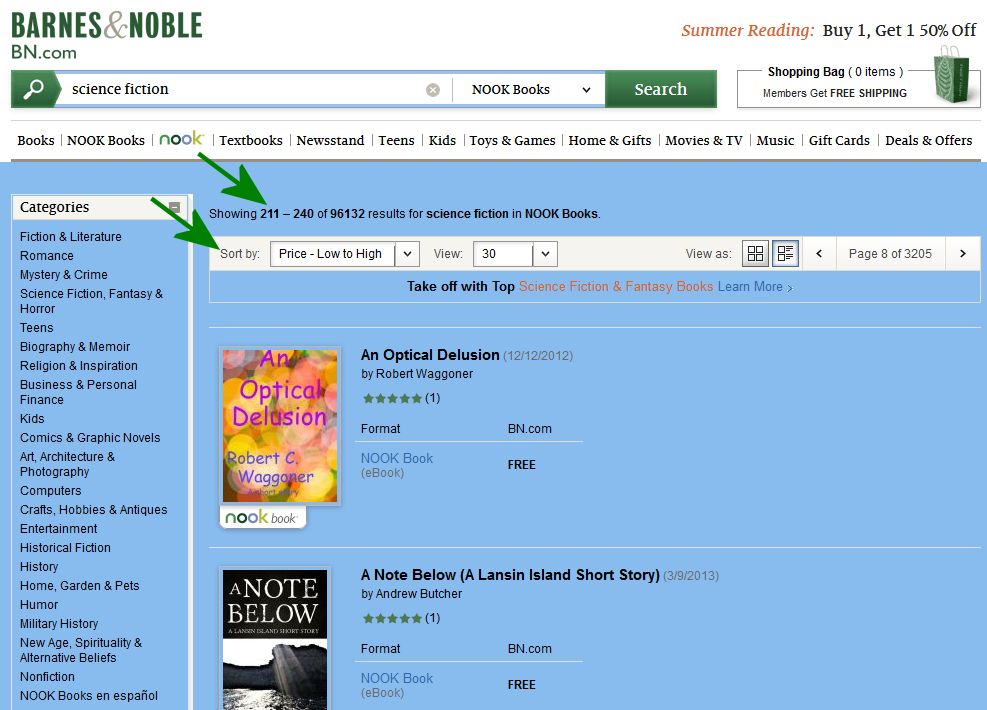
Task: Open the NOOK Books menu
Action: click(x=106, y=140)
